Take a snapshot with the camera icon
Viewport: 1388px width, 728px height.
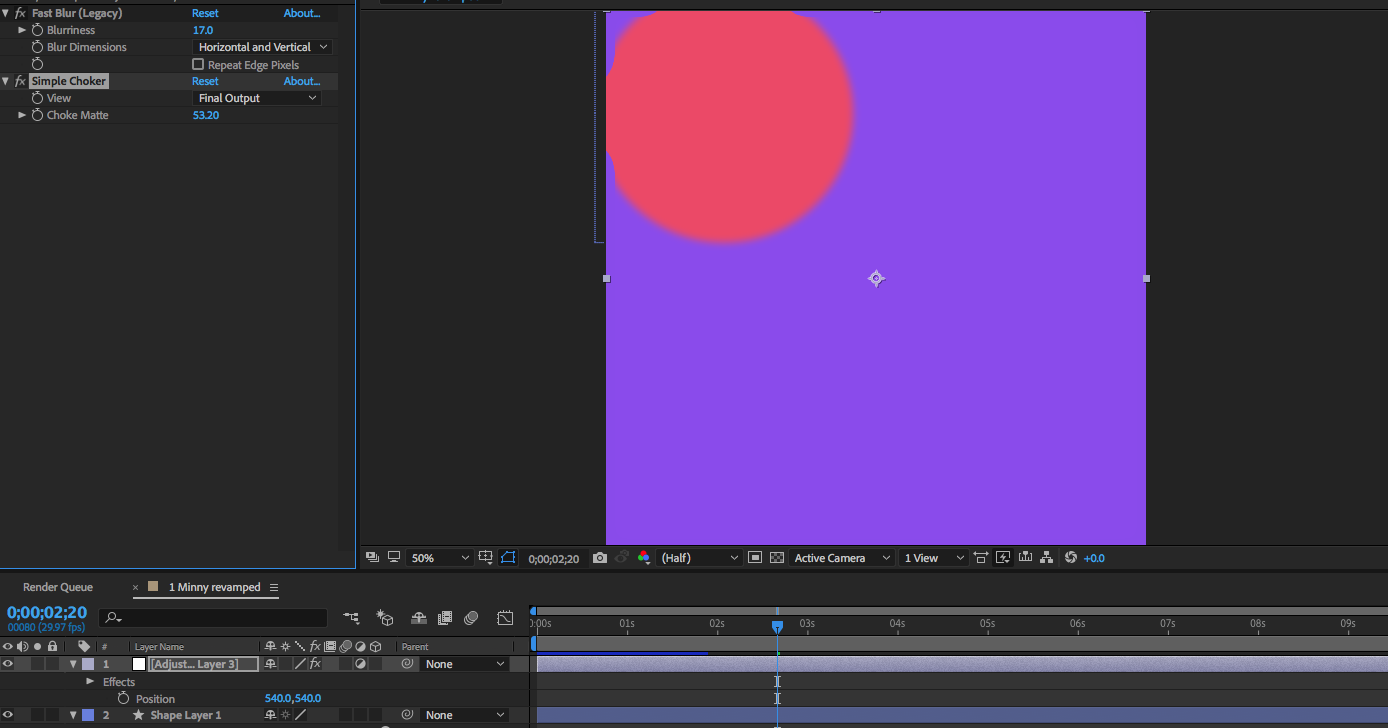tap(599, 558)
